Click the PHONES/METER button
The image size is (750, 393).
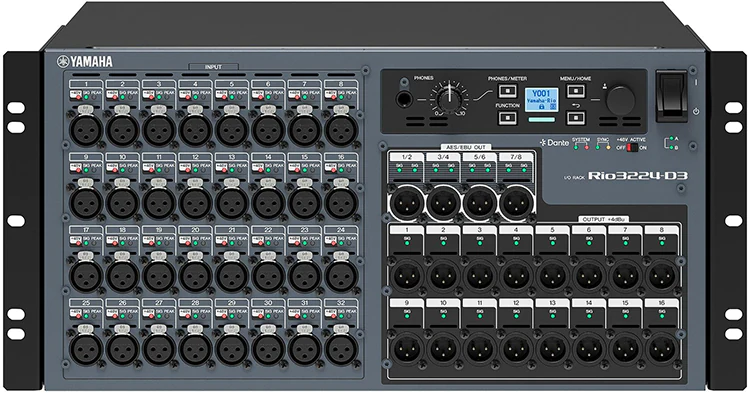(507, 91)
